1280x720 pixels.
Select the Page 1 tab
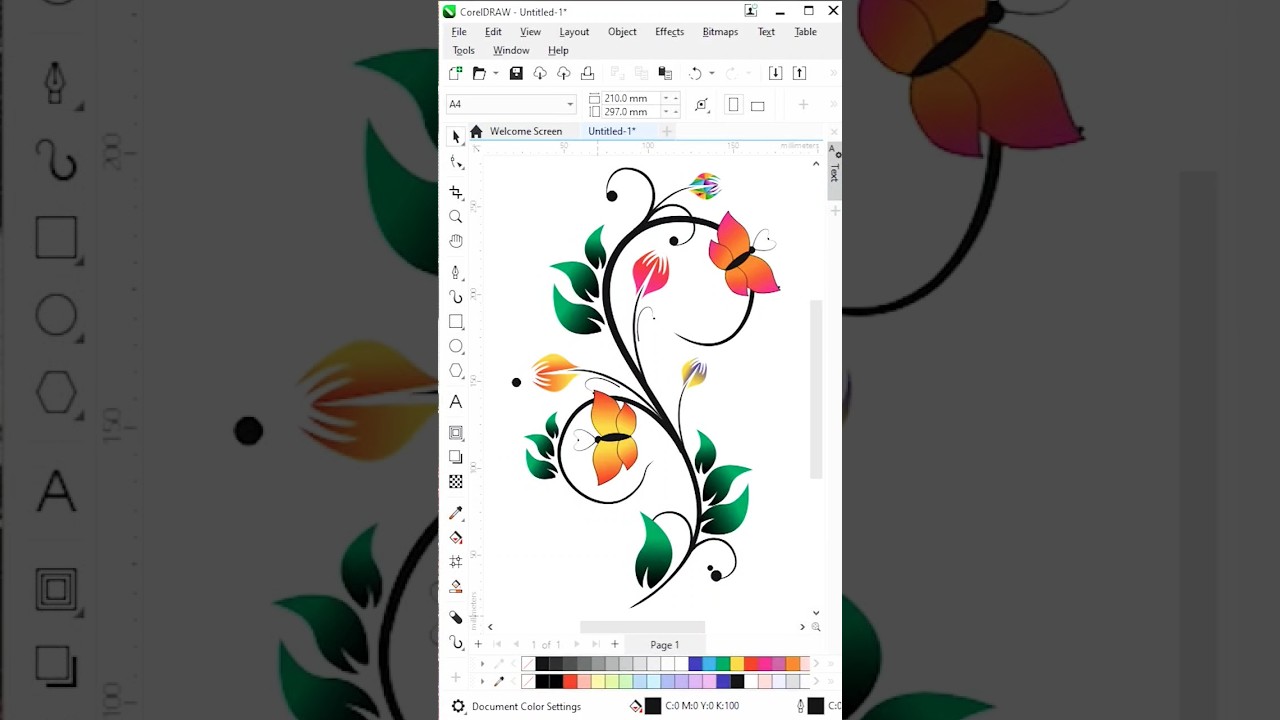665,645
